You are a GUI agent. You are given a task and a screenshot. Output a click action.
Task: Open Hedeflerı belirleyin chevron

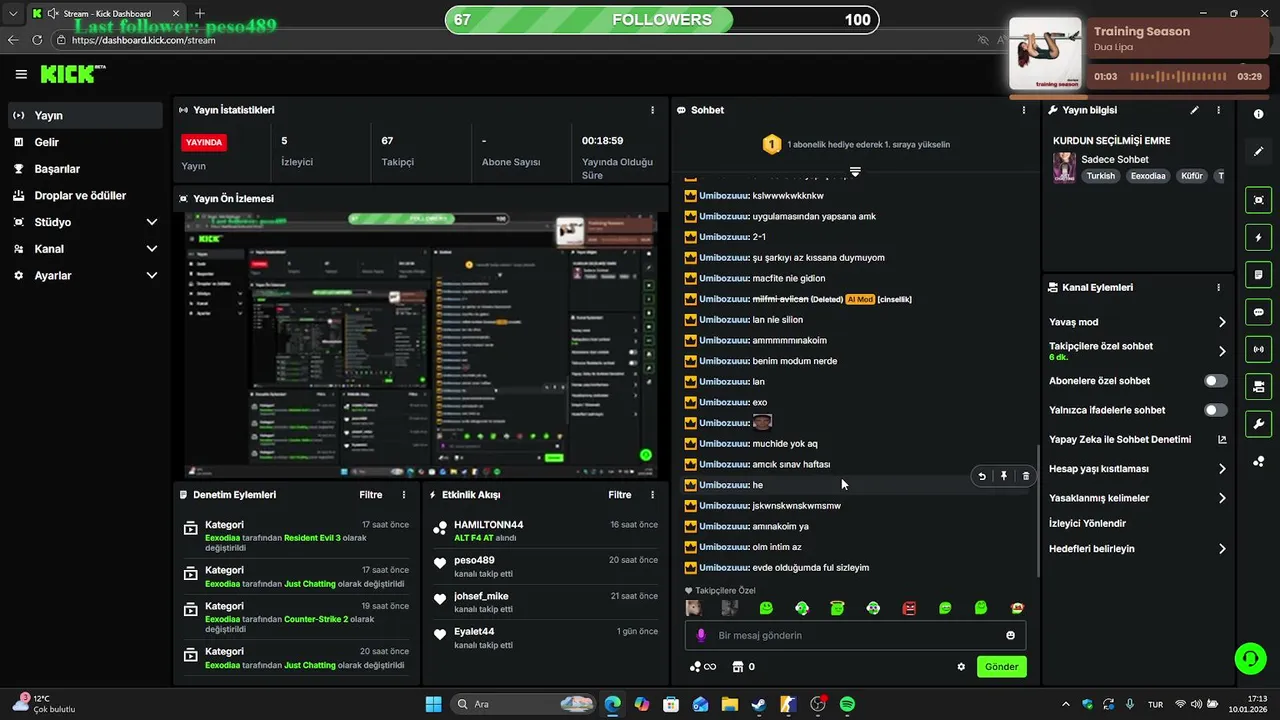click(x=1222, y=549)
